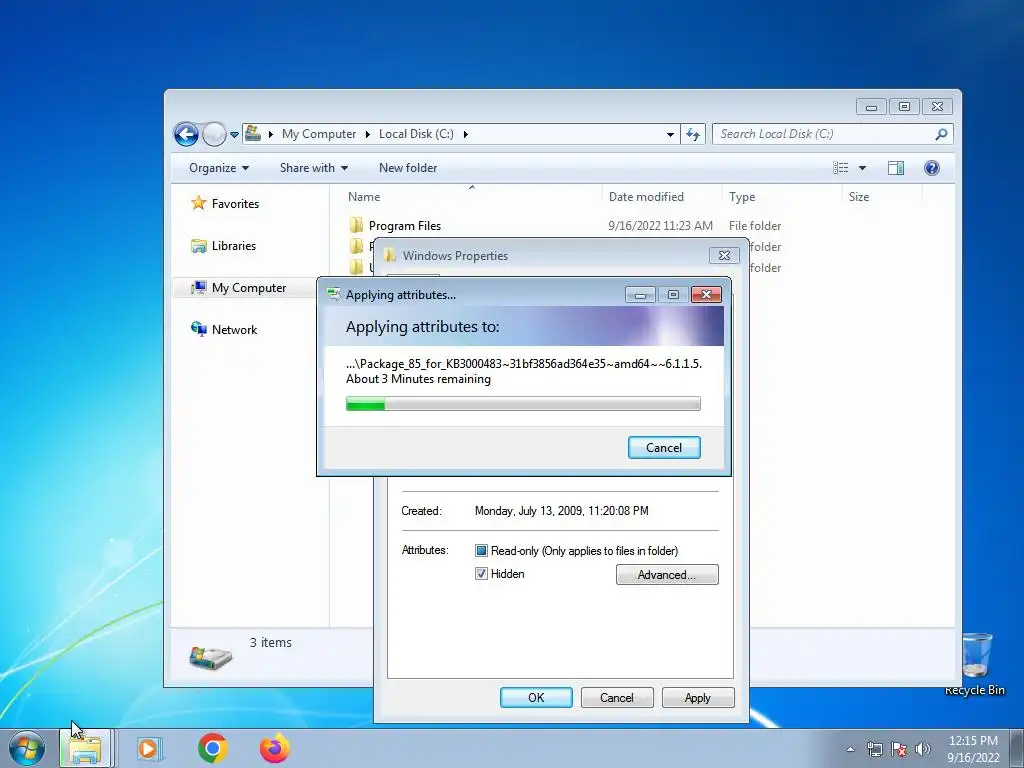Click the Created date text in Properties

pyautogui.click(x=562, y=511)
